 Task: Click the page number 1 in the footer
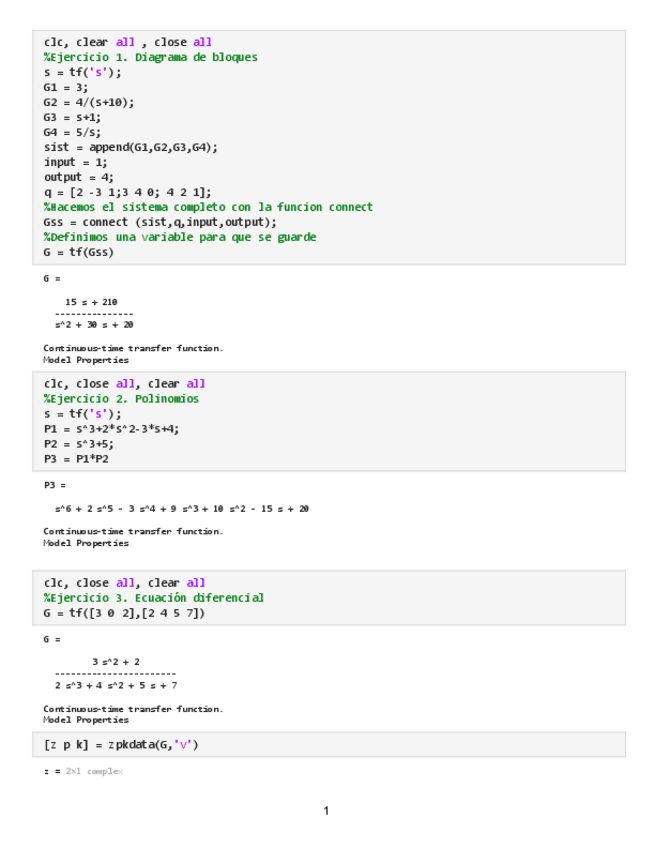click(x=326, y=811)
